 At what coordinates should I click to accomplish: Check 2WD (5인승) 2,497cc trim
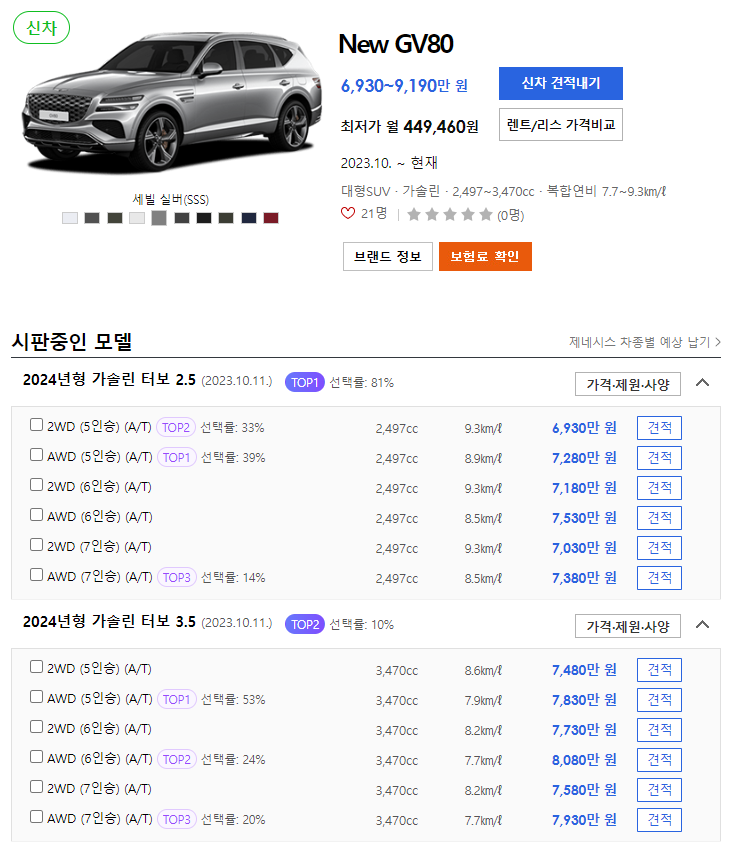36,424
